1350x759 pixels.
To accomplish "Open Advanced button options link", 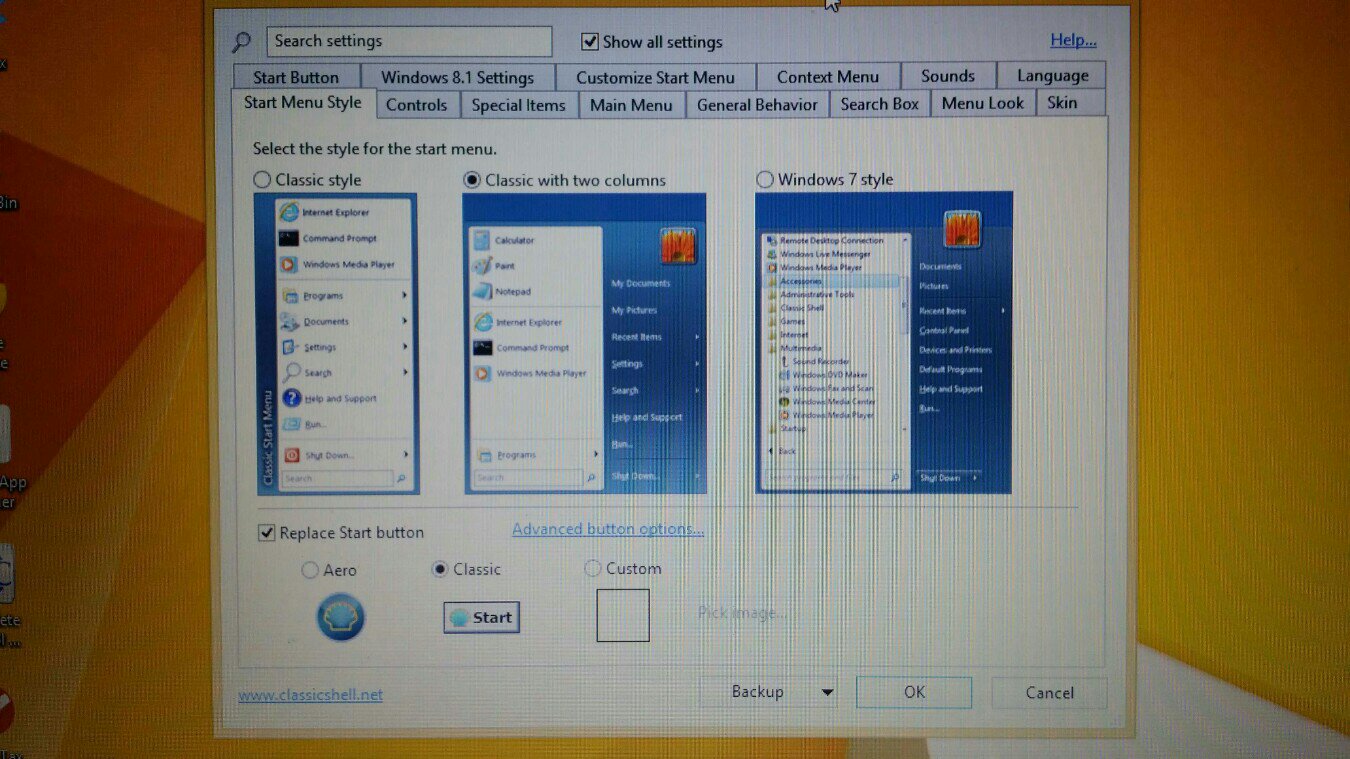I will 608,530.
